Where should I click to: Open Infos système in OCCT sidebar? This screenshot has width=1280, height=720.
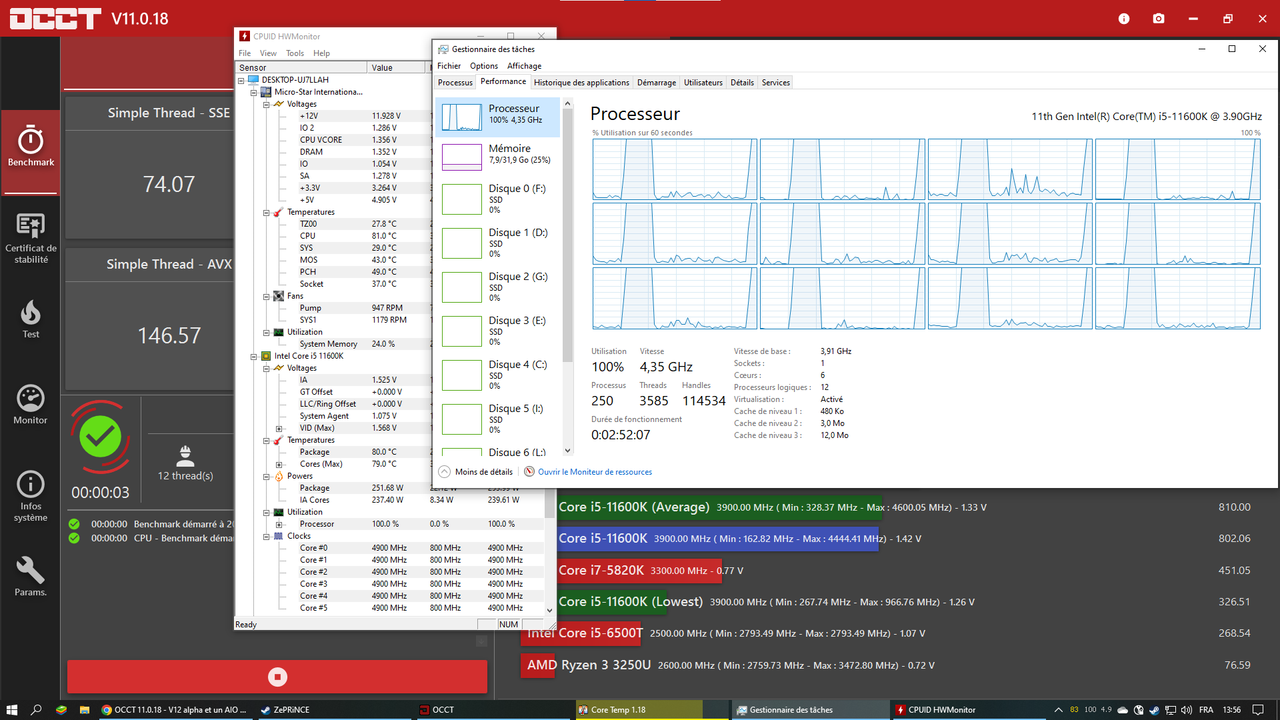point(30,497)
